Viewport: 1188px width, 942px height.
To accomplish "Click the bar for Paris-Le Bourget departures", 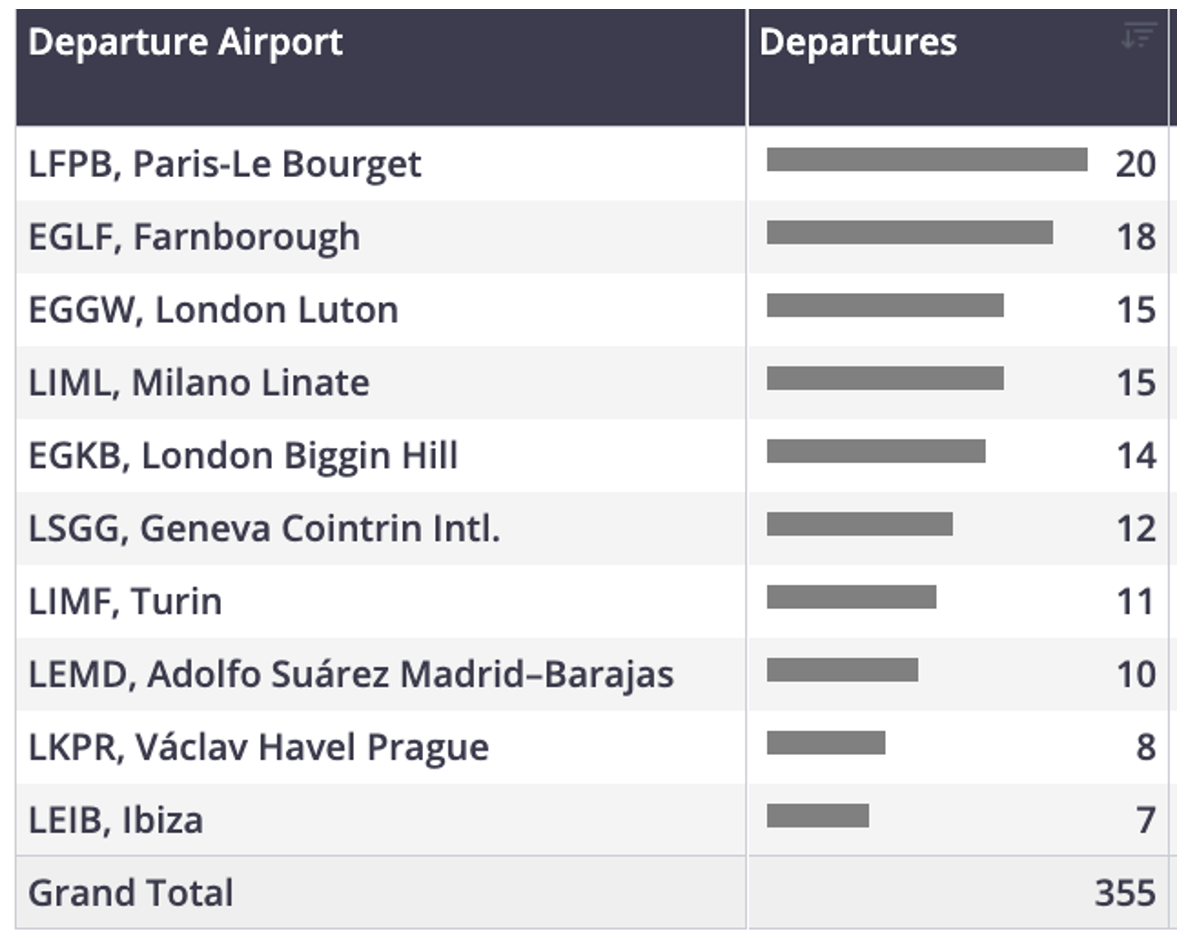I will [927, 159].
